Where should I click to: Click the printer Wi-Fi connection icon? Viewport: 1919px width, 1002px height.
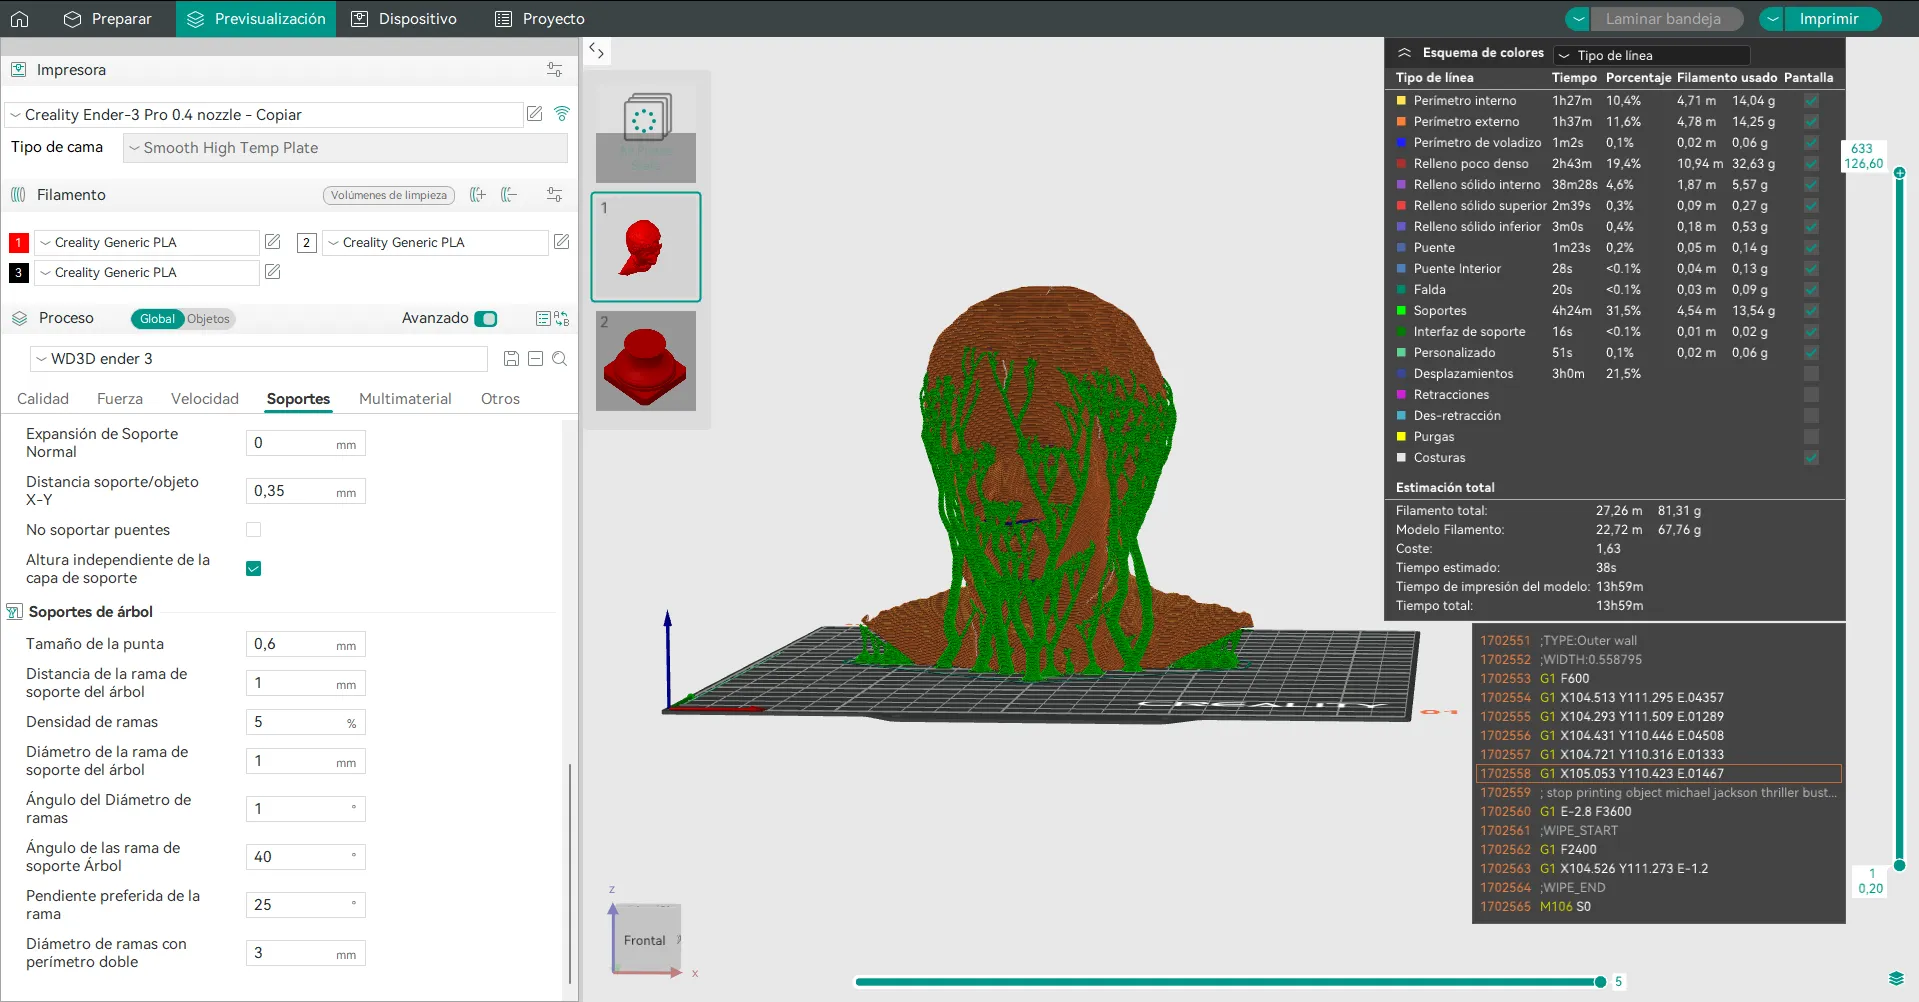[x=562, y=114]
